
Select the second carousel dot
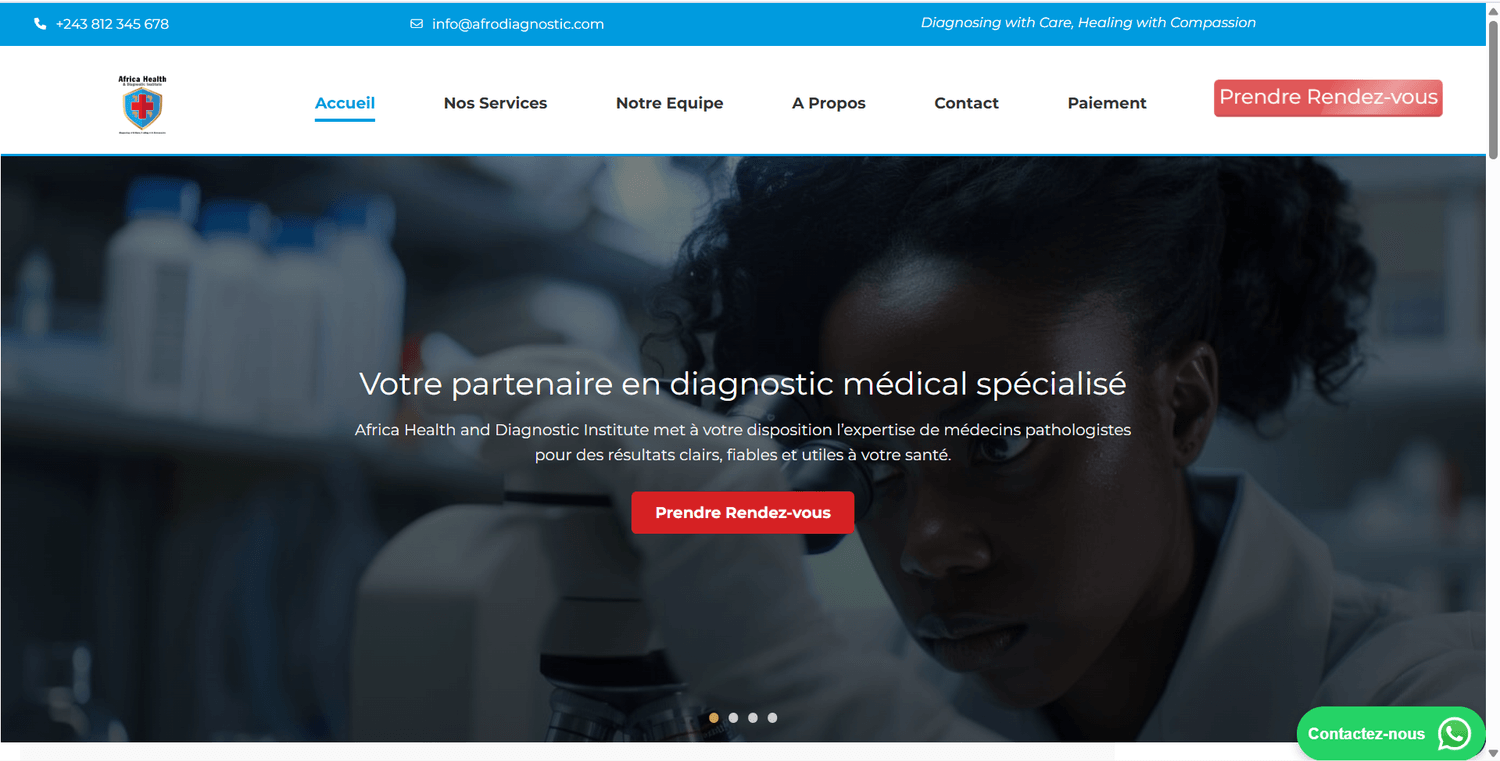(x=733, y=717)
